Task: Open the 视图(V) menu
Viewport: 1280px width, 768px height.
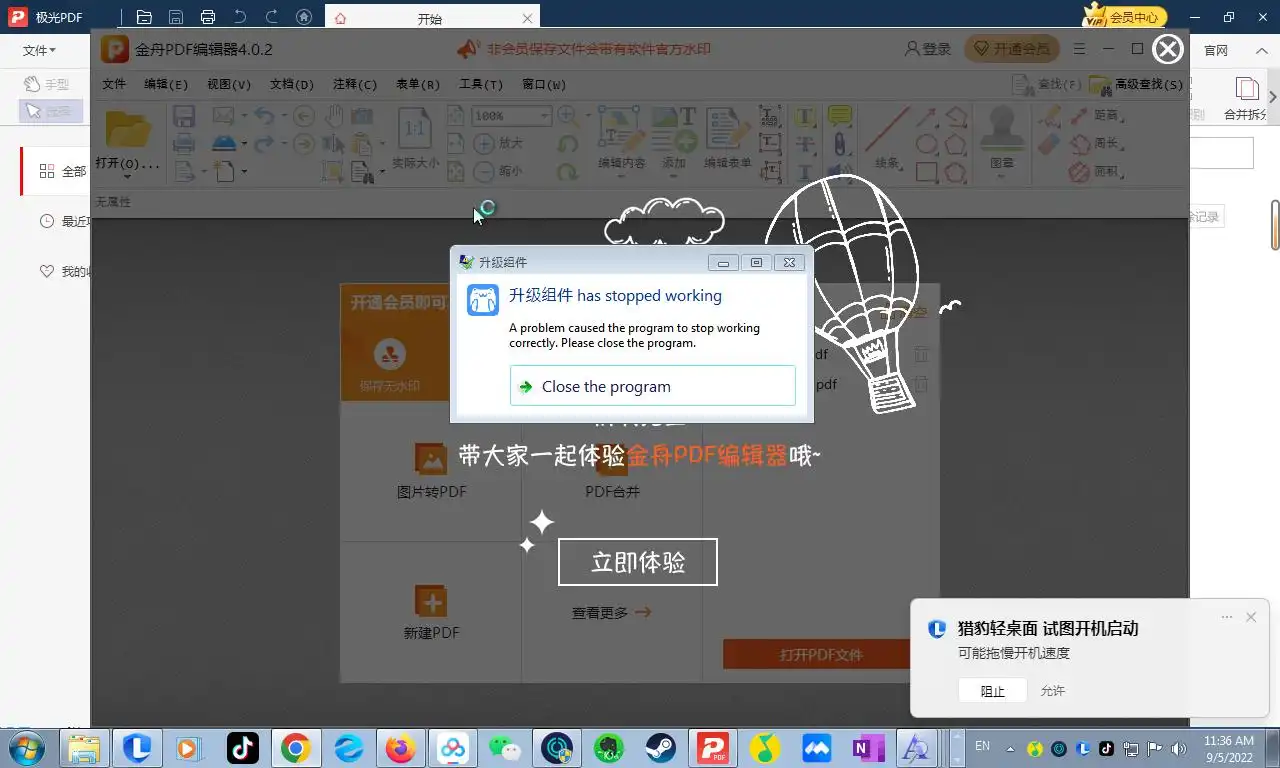Action: 229,84
